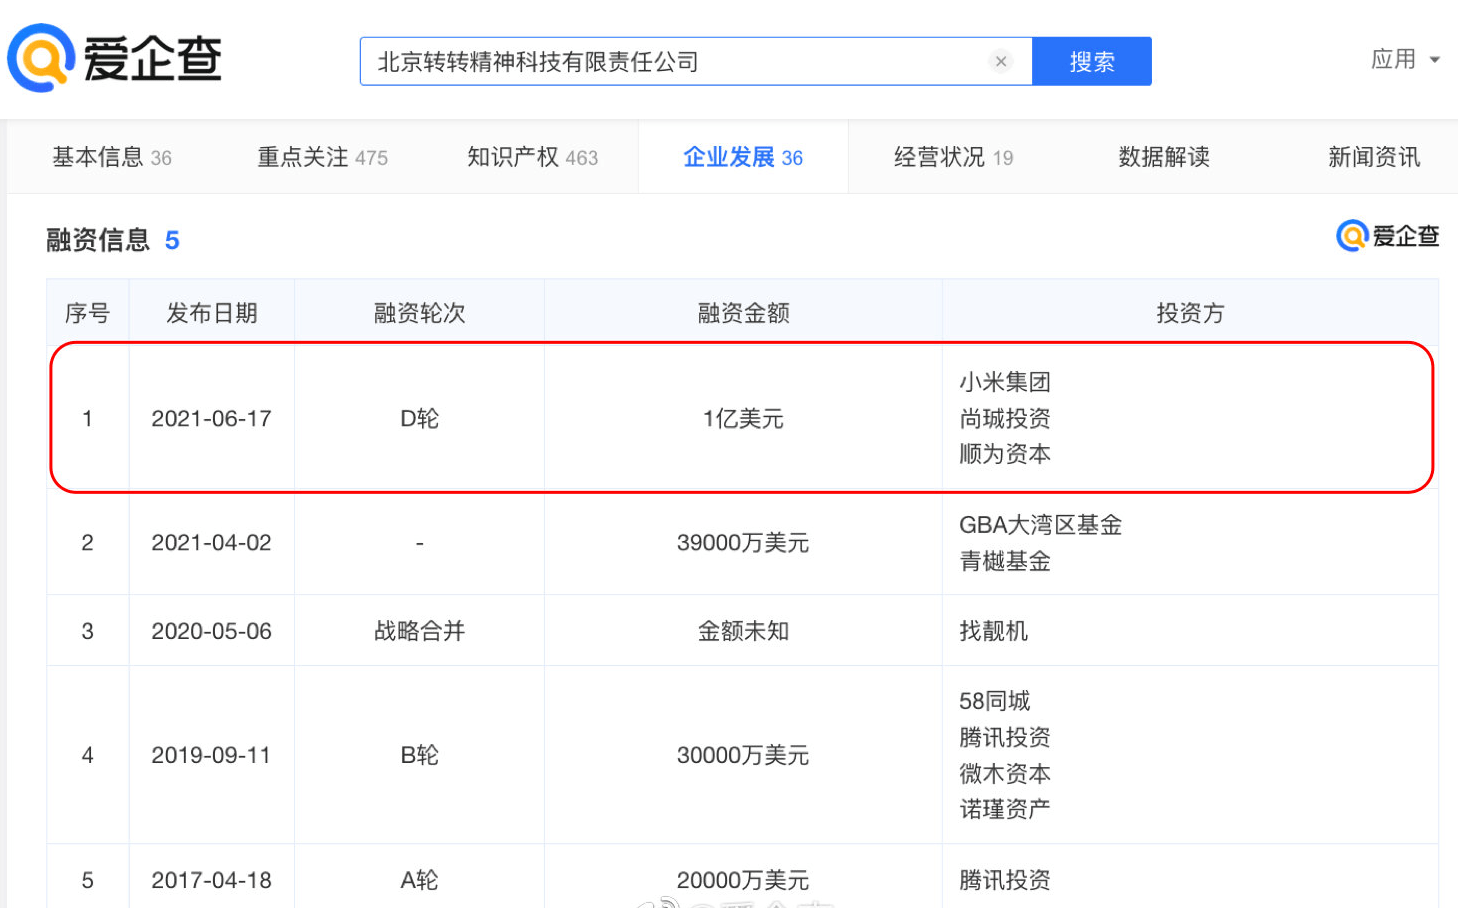Image resolution: width=1458 pixels, height=908 pixels.
Task: Open investor 微木资本
Action: (x=1005, y=773)
